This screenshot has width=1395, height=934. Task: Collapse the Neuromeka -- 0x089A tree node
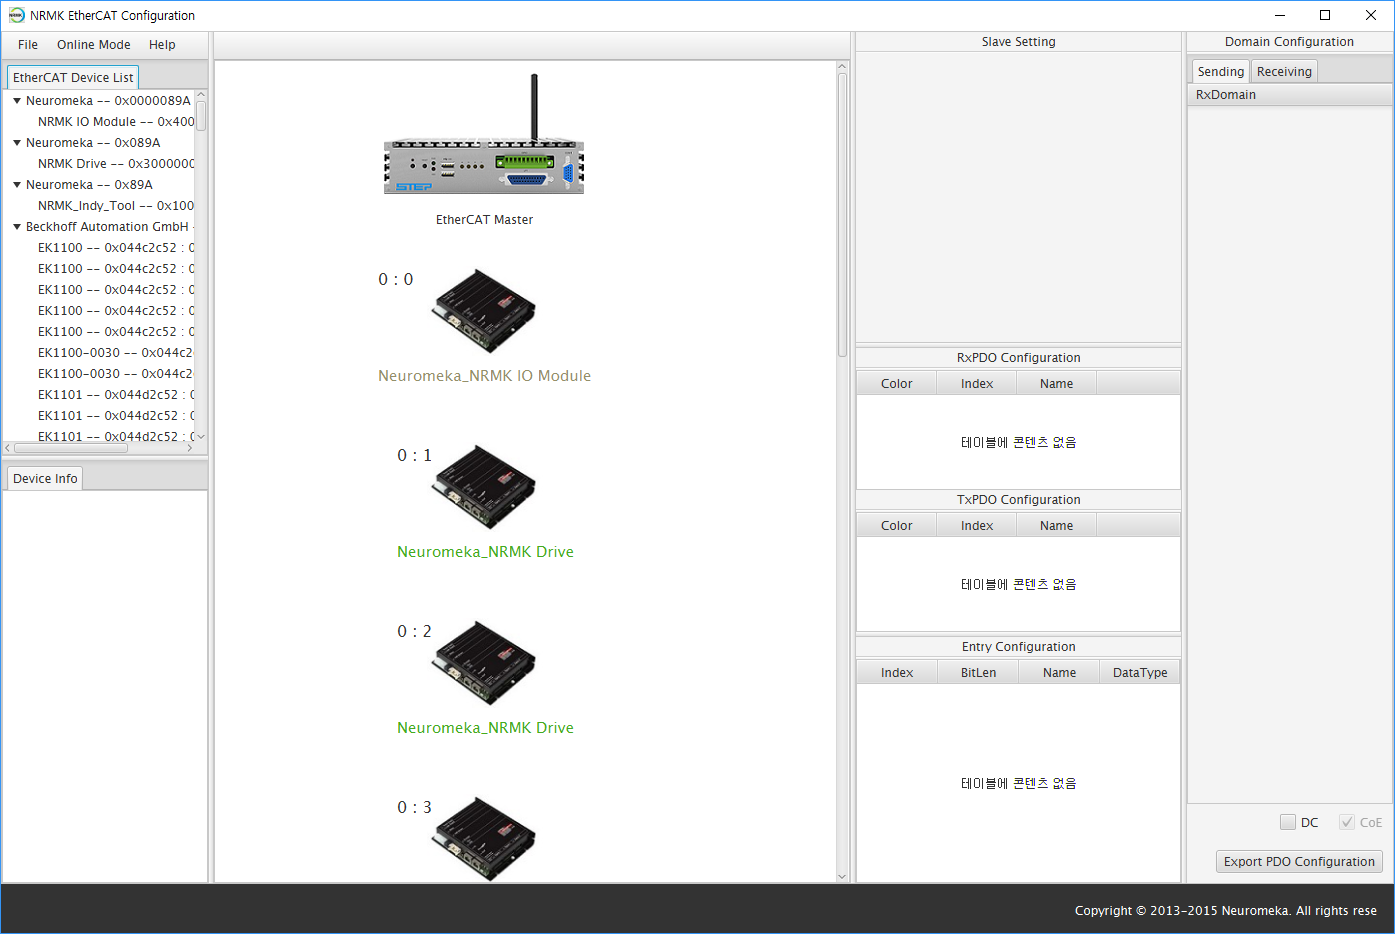pos(17,143)
